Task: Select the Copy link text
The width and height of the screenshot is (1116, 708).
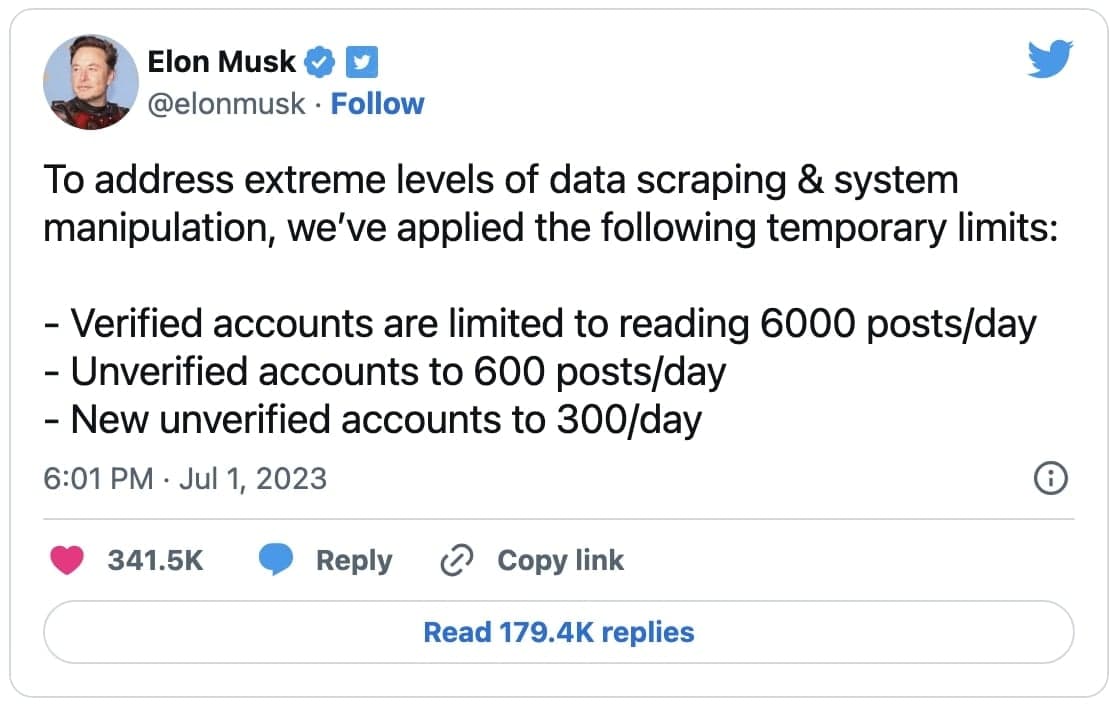Action: (x=560, y=561)
